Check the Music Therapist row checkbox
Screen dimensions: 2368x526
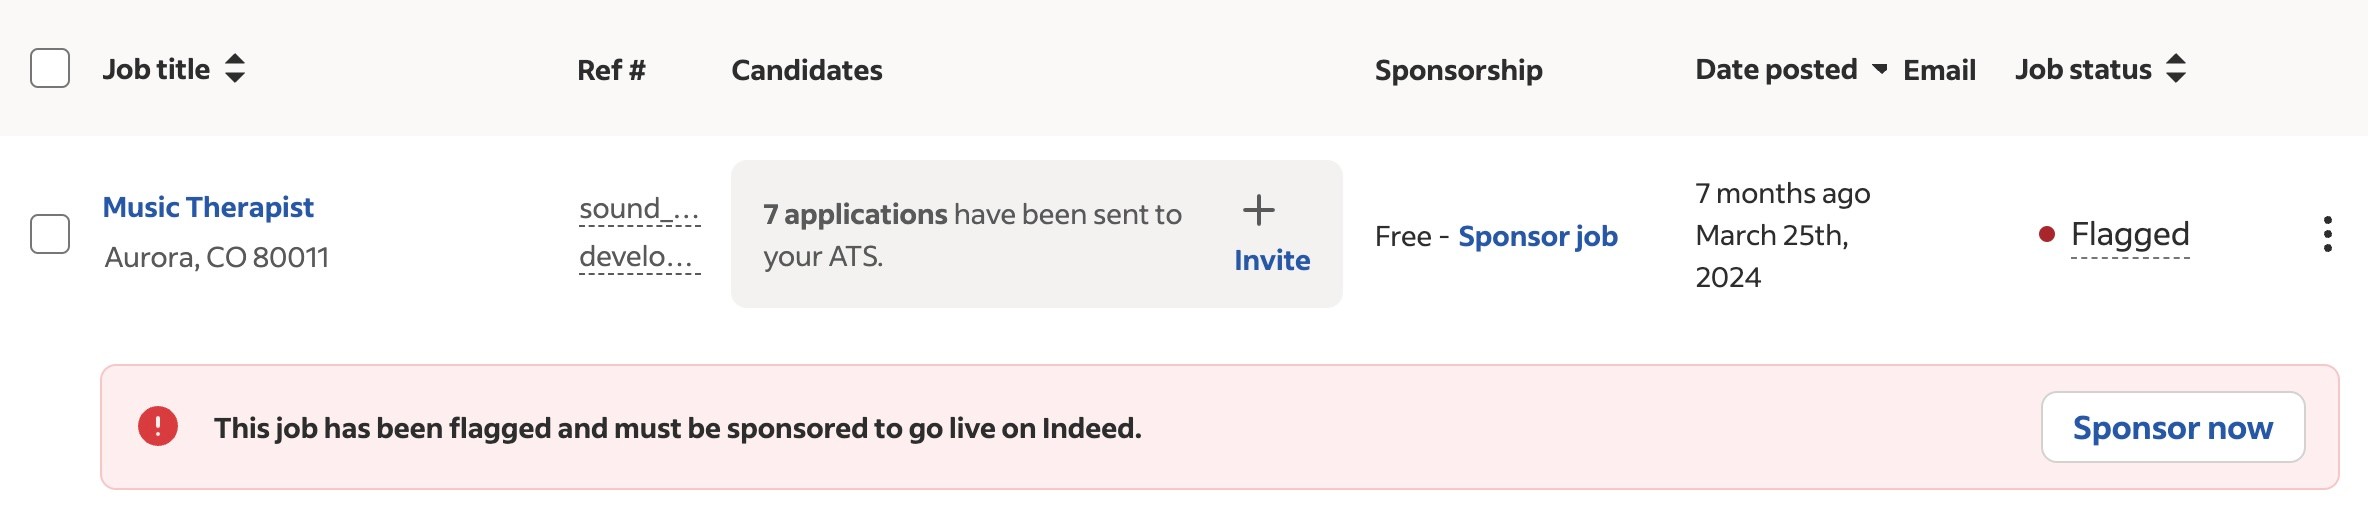(50, 234)
